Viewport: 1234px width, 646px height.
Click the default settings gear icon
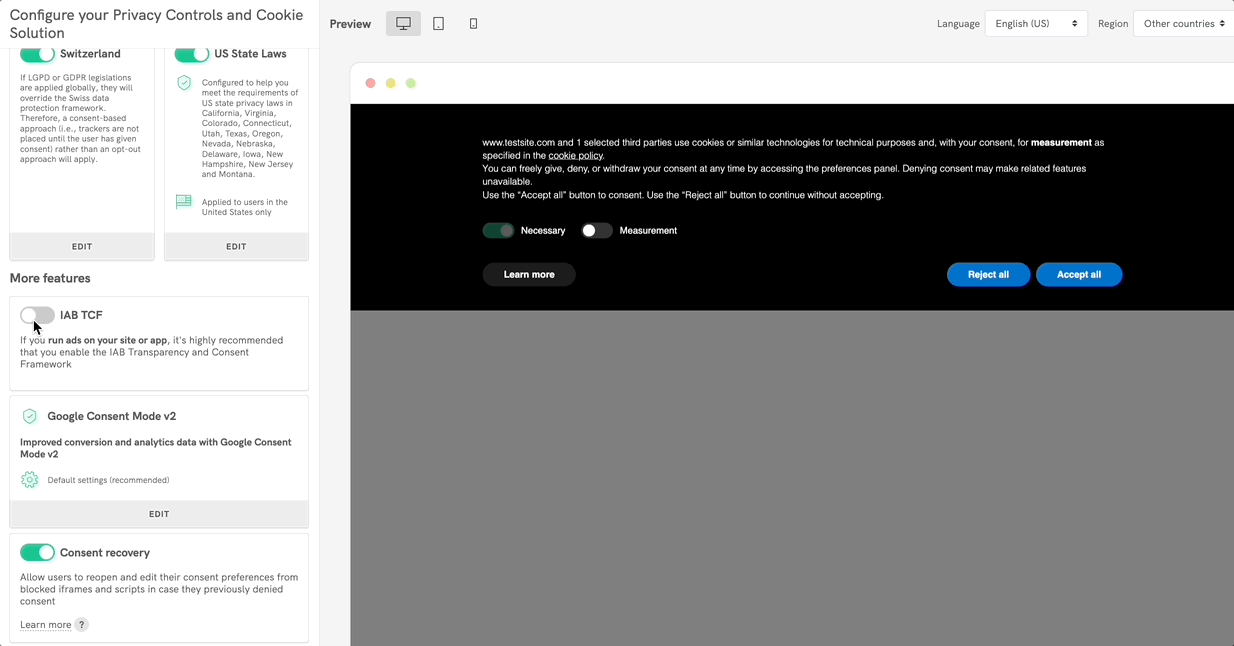(x=30, y=480)
